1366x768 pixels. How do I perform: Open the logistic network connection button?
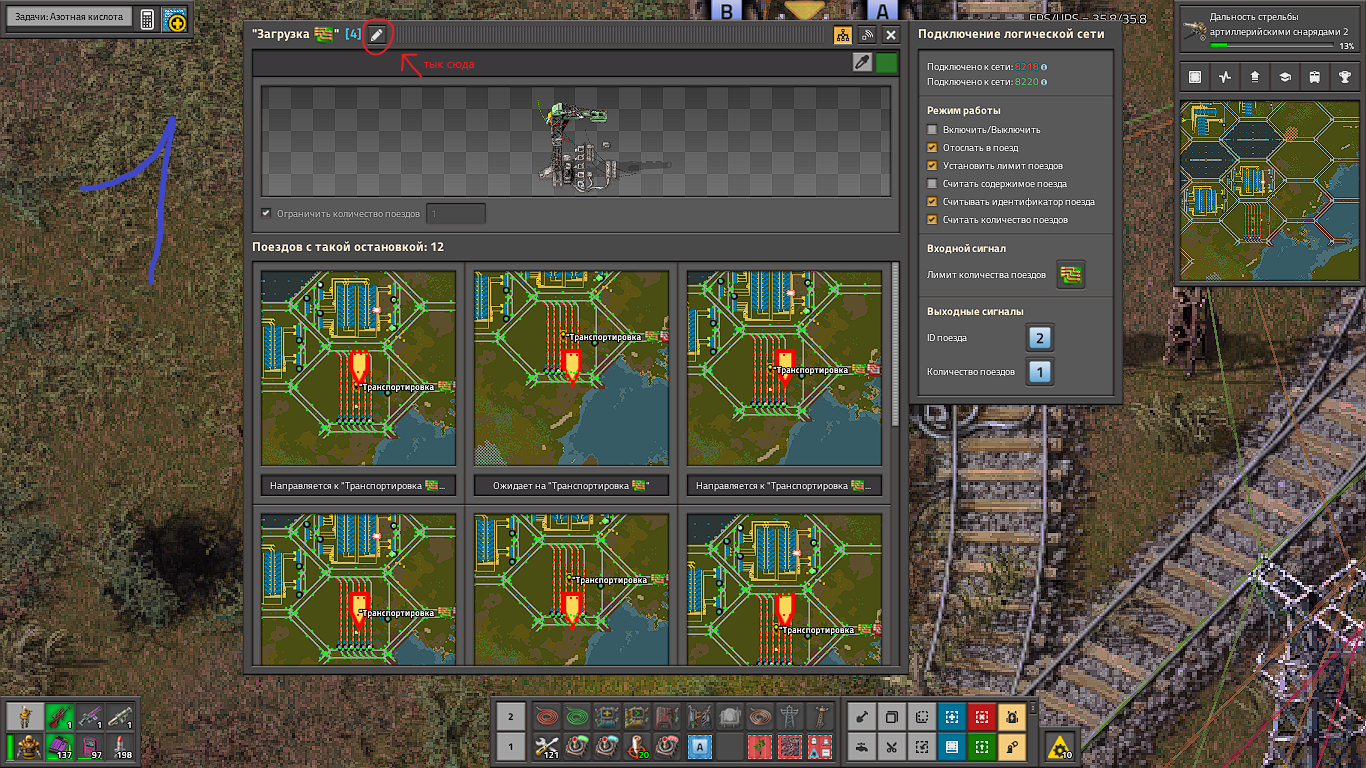[867, 35]
